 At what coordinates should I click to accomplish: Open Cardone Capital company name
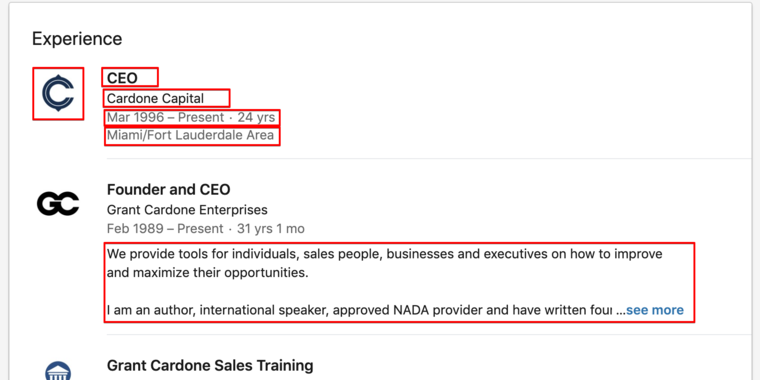(x=155, y=98)
